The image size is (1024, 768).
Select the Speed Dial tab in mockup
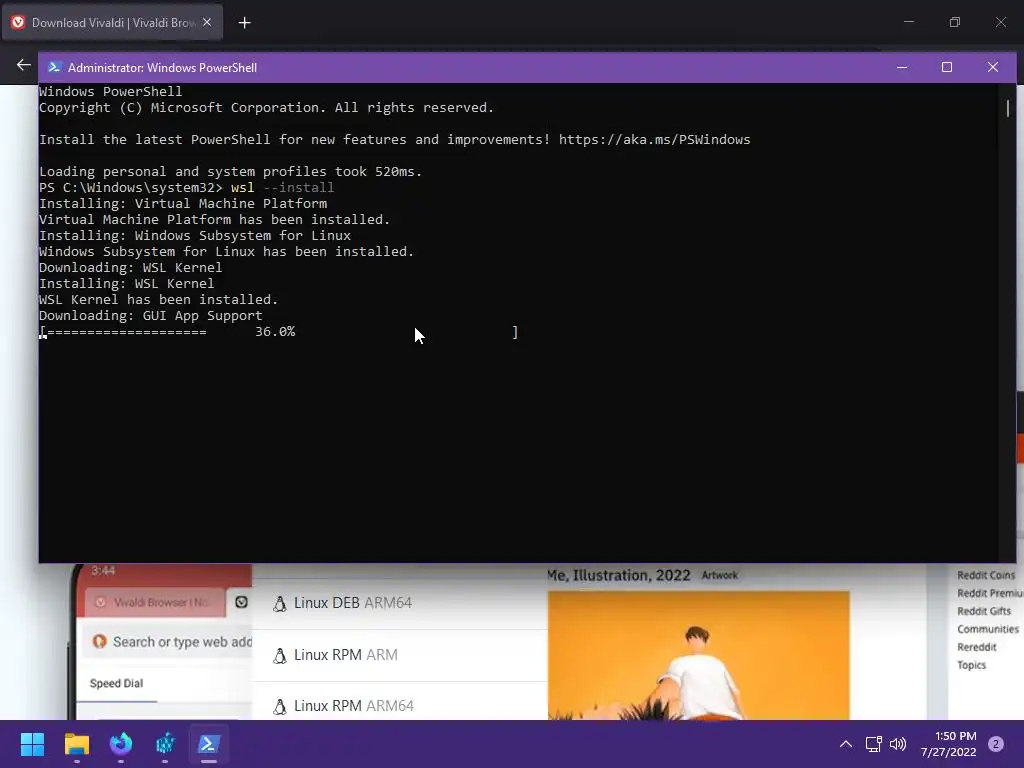pyautogui.click(x=116, y=683)
